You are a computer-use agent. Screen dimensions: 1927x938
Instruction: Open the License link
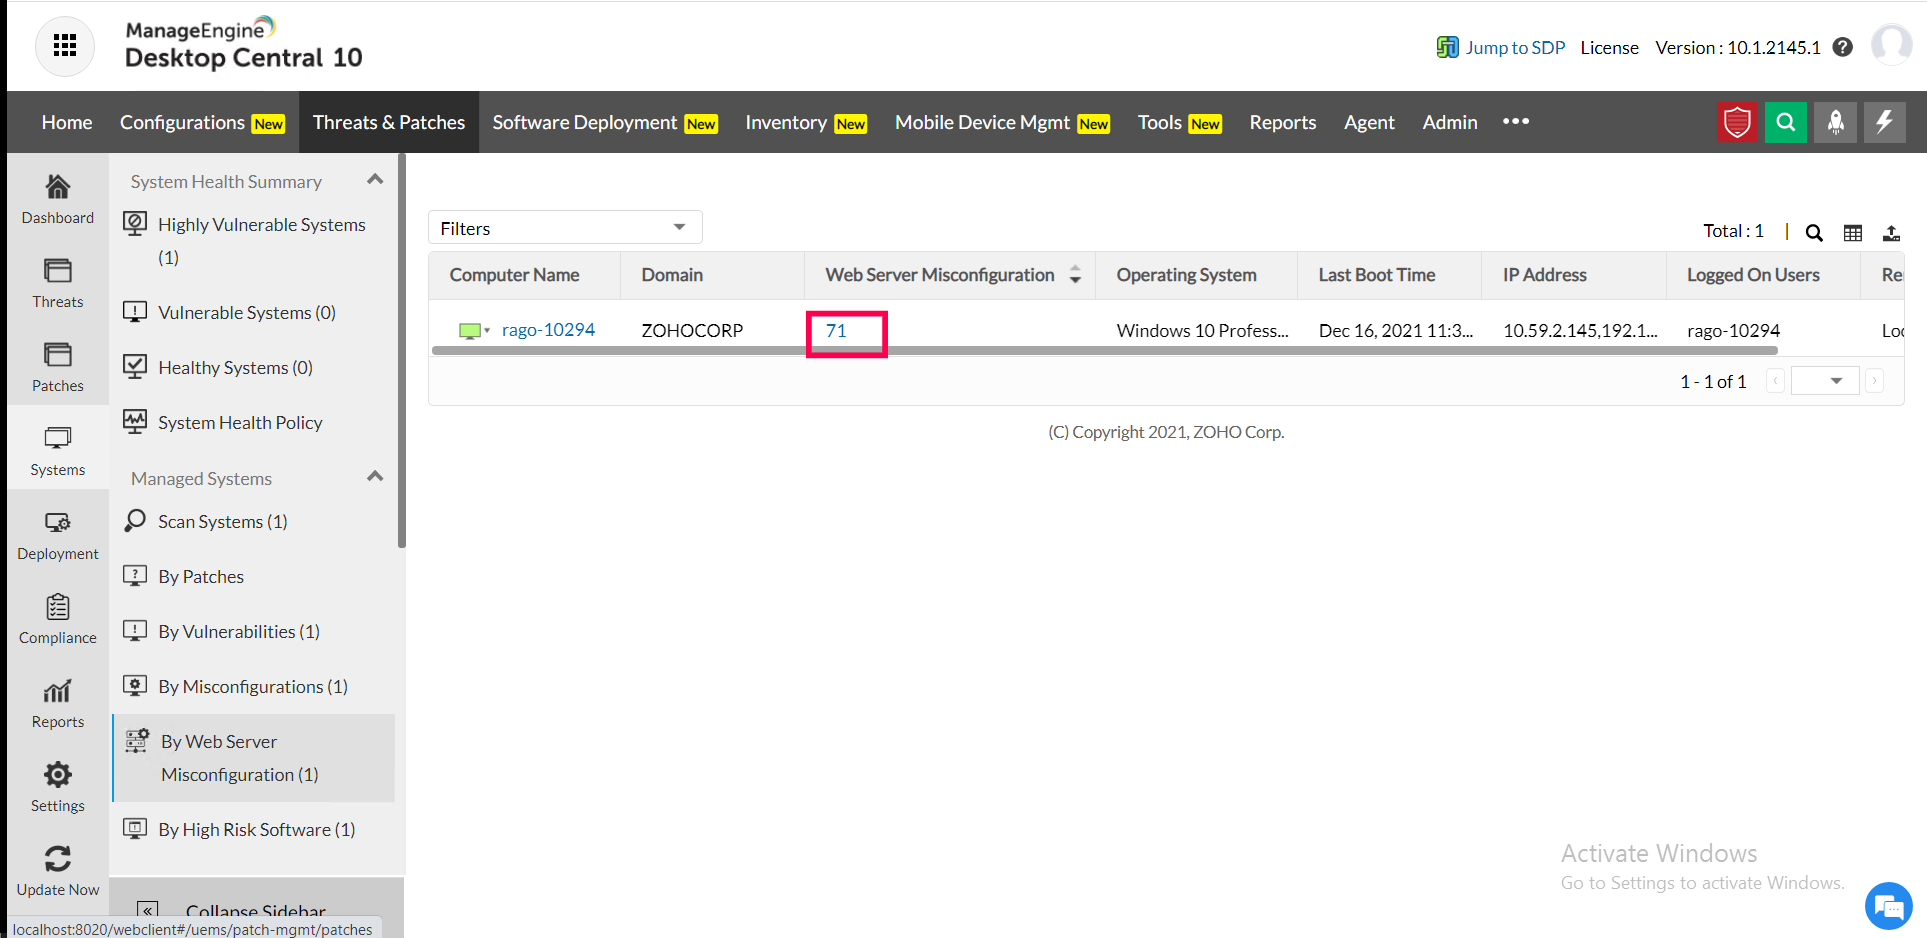(x=1610, y=47)
